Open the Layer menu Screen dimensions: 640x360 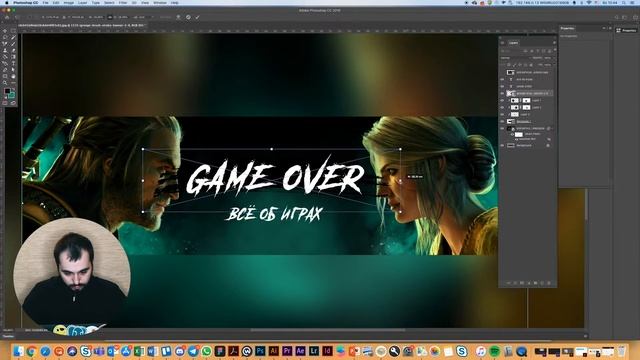(x=82, y=2)
